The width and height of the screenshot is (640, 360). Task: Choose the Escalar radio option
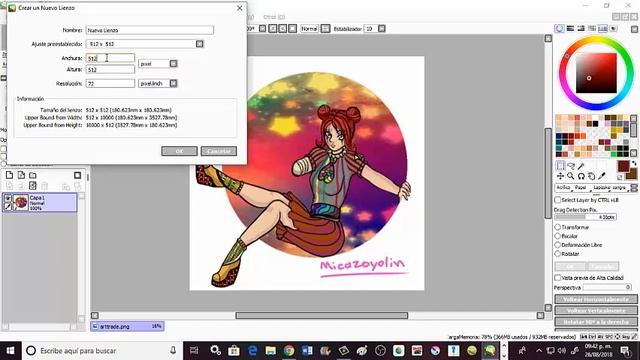(x=558, y=236)
